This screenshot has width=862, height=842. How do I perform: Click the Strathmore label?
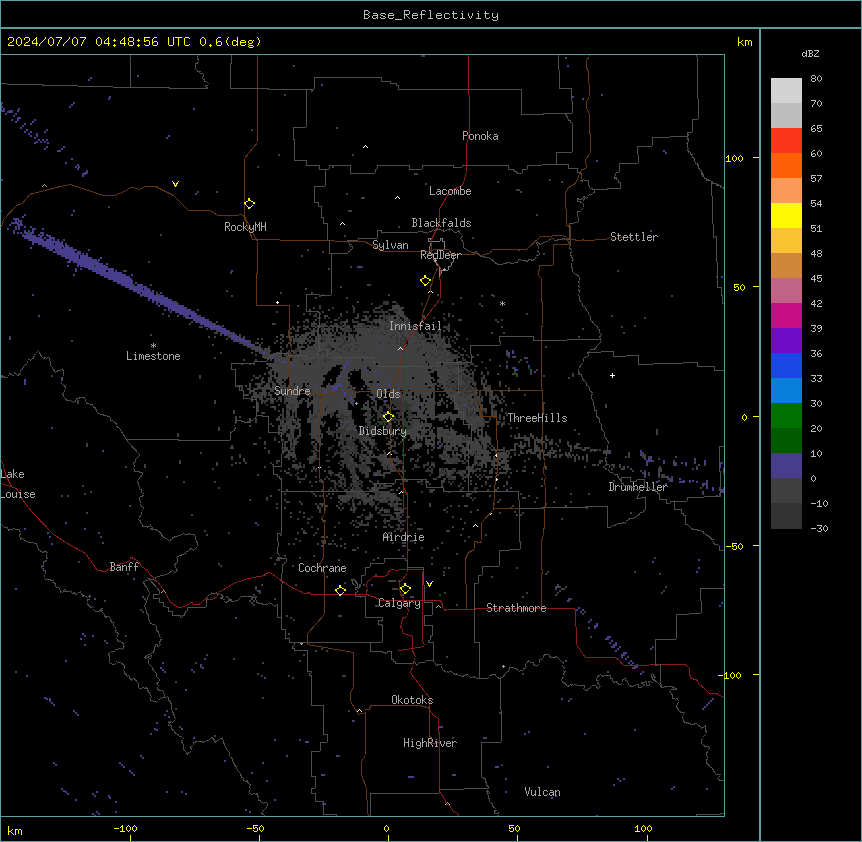(516, 608)
